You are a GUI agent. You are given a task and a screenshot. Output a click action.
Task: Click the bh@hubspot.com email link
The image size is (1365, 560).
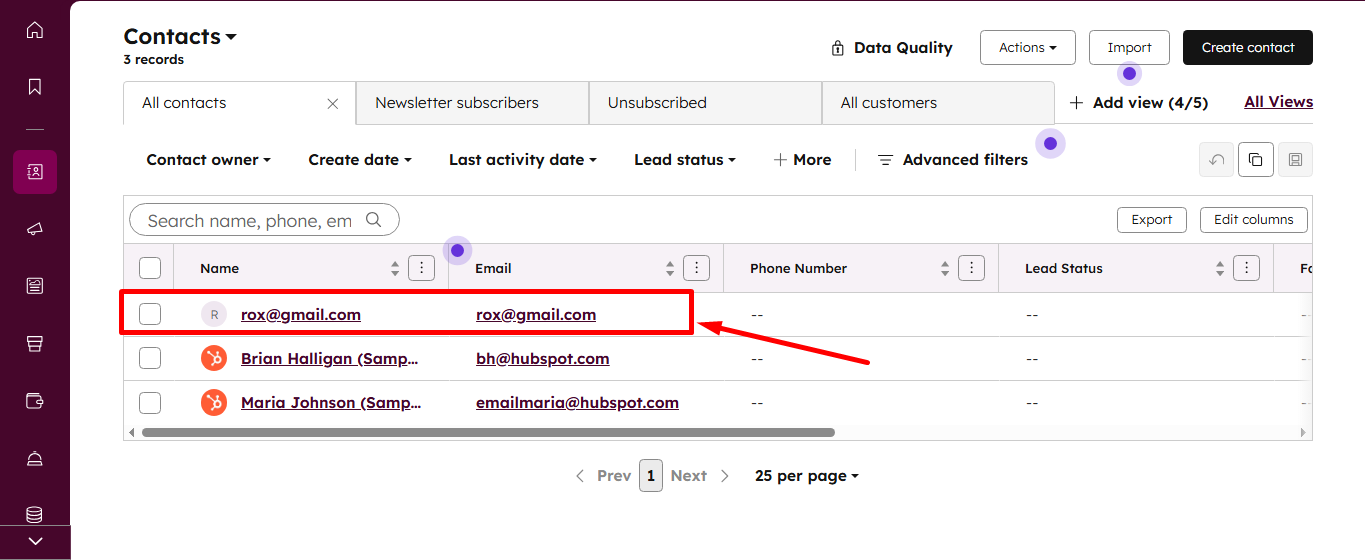pyautogui.click(x=543, y=358)
